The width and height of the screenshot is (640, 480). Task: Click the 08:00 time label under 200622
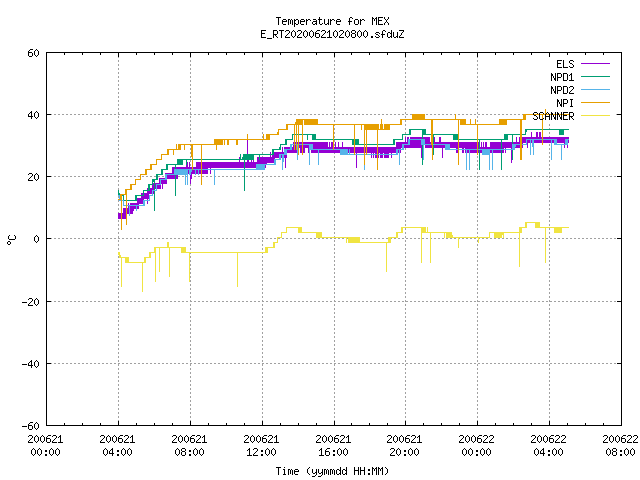point(620,452)
